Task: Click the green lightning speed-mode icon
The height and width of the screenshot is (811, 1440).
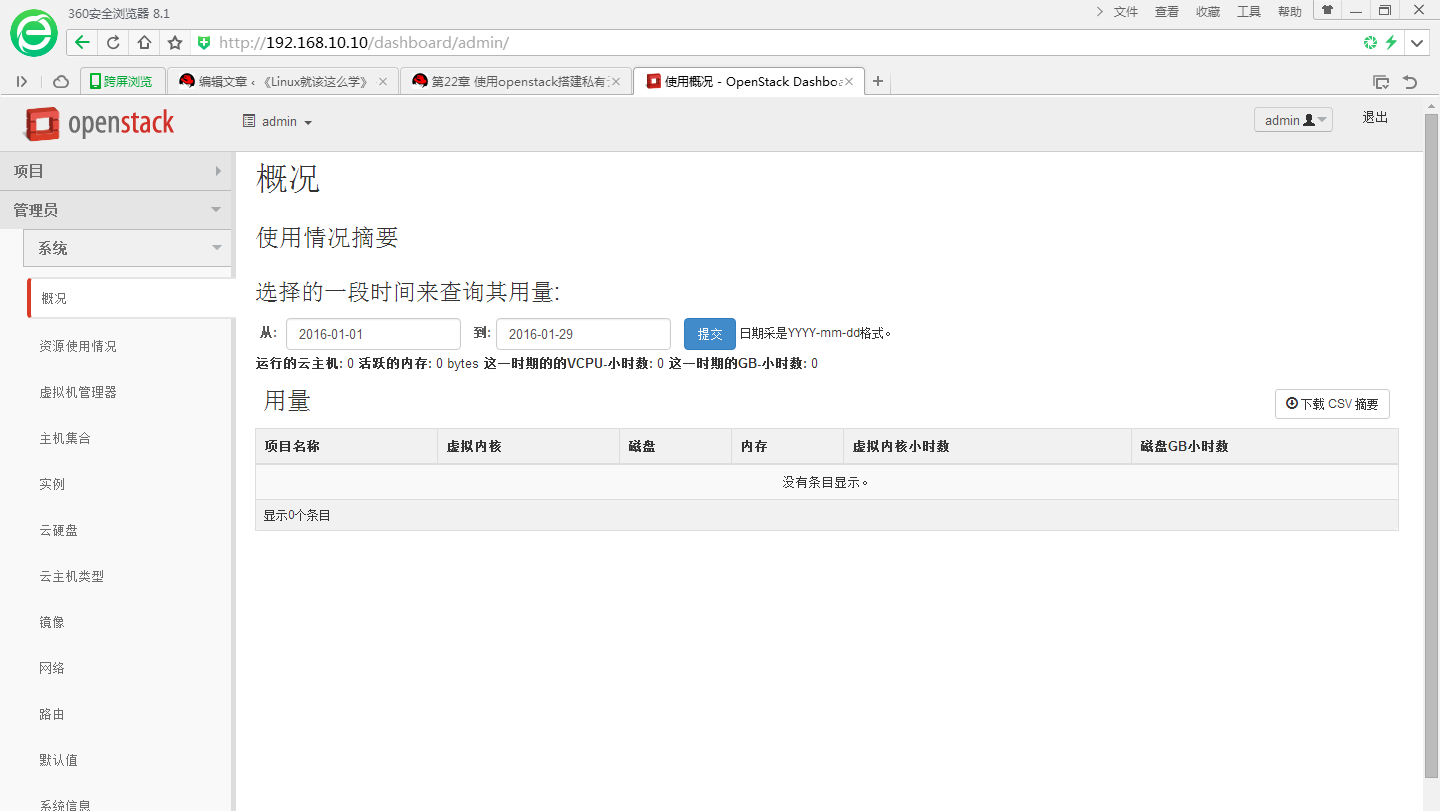Action: coord(1391,43)
